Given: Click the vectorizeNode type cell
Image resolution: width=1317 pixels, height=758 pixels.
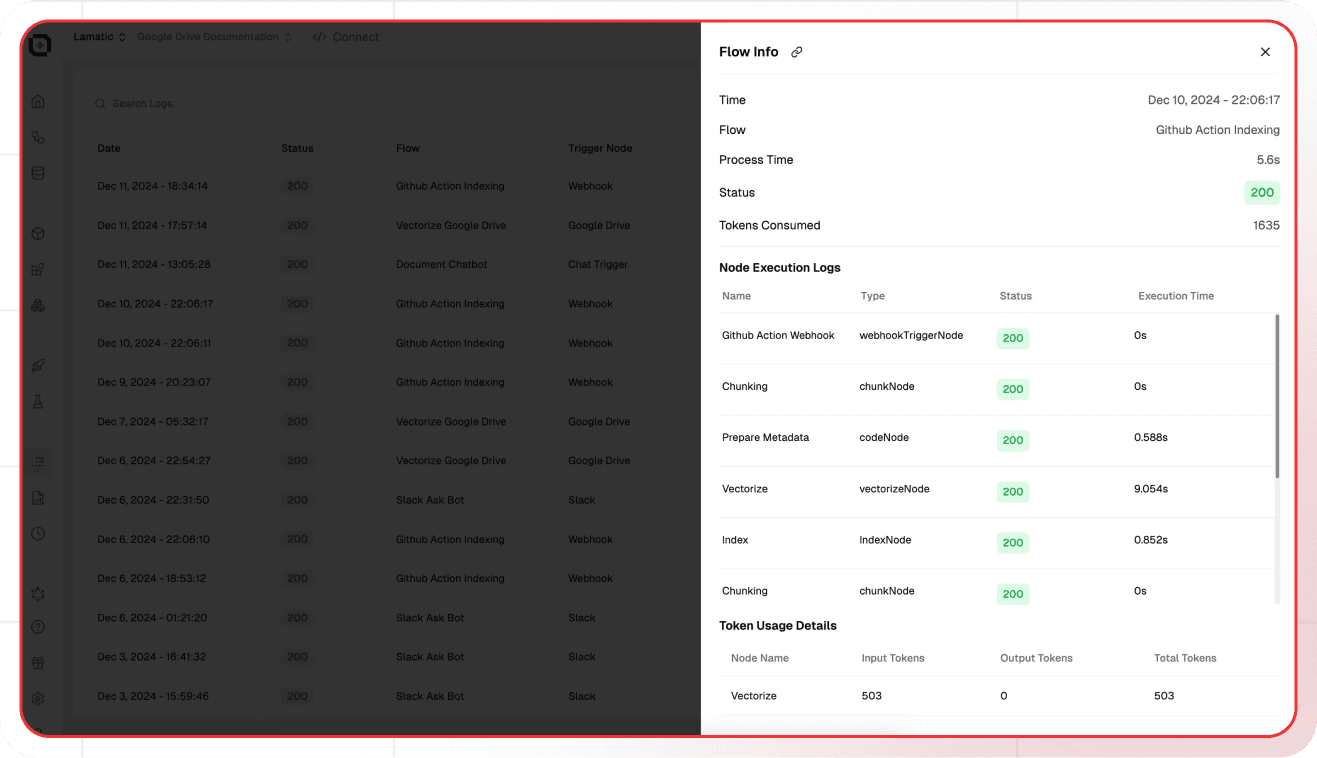Looking at the screenshot, I should (894, 489).
